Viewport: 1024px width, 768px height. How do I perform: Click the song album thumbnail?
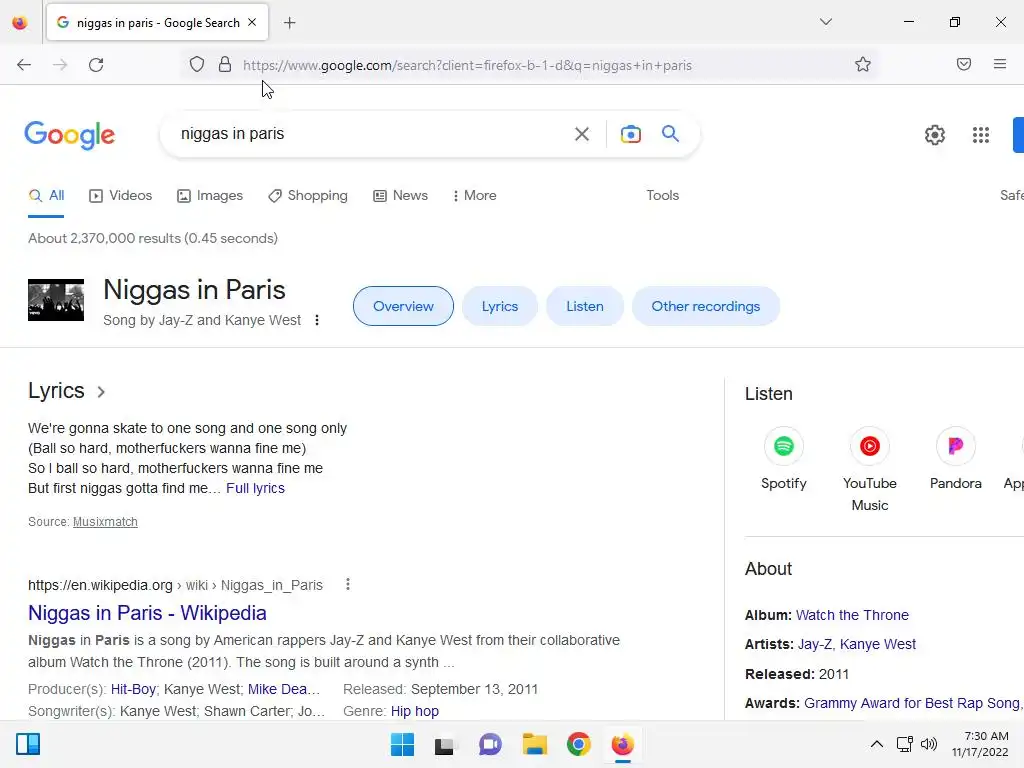56,300
